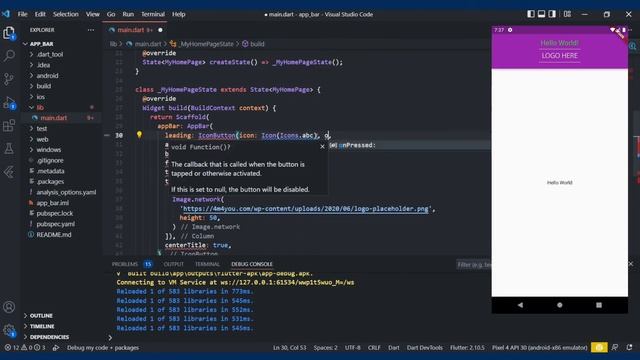Expand the windows folder
Viewport: 640px width, 360px height.
49,150
